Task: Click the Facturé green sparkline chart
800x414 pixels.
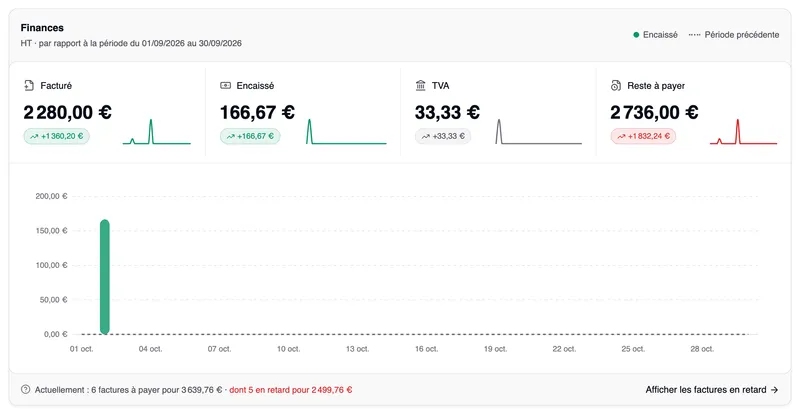Action: coord(157,132)
